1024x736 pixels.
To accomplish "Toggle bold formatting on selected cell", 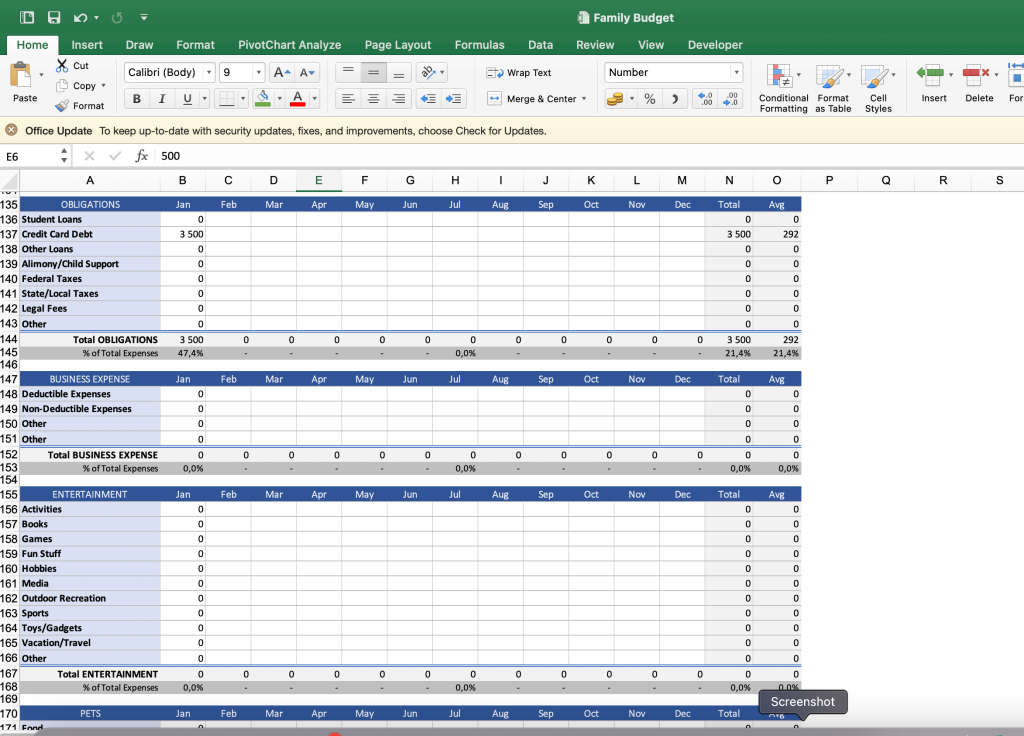I will [136, 99].
